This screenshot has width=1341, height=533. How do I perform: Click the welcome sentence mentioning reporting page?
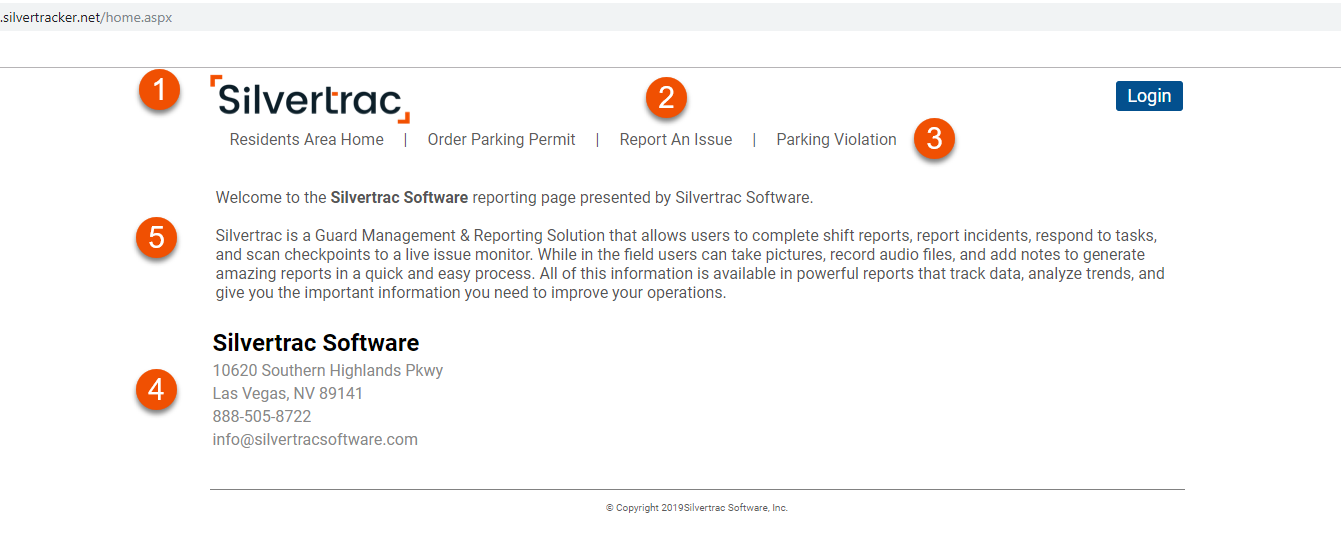pyautogui.click(x=515, y=198)
